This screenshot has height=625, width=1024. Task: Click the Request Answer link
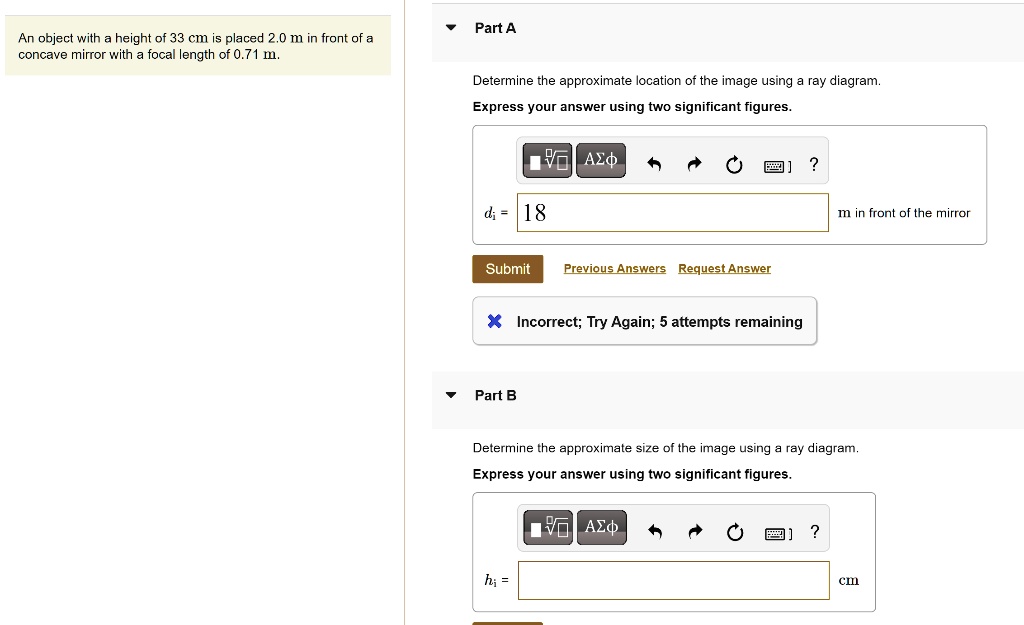pyautogui.click(x=724, y=268)
